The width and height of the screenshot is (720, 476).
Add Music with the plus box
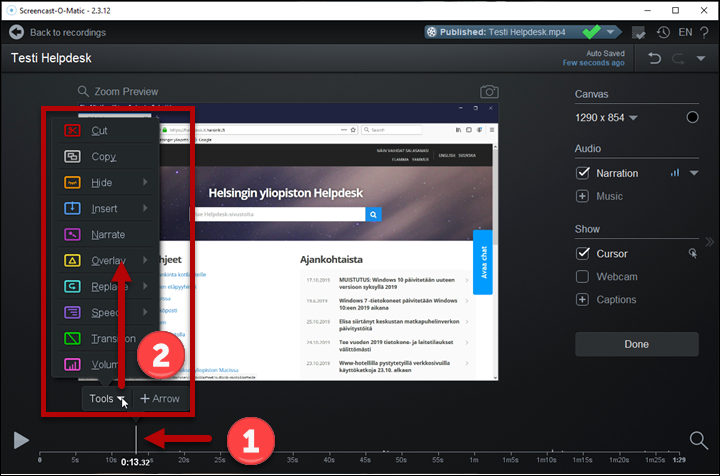(582, 196)
